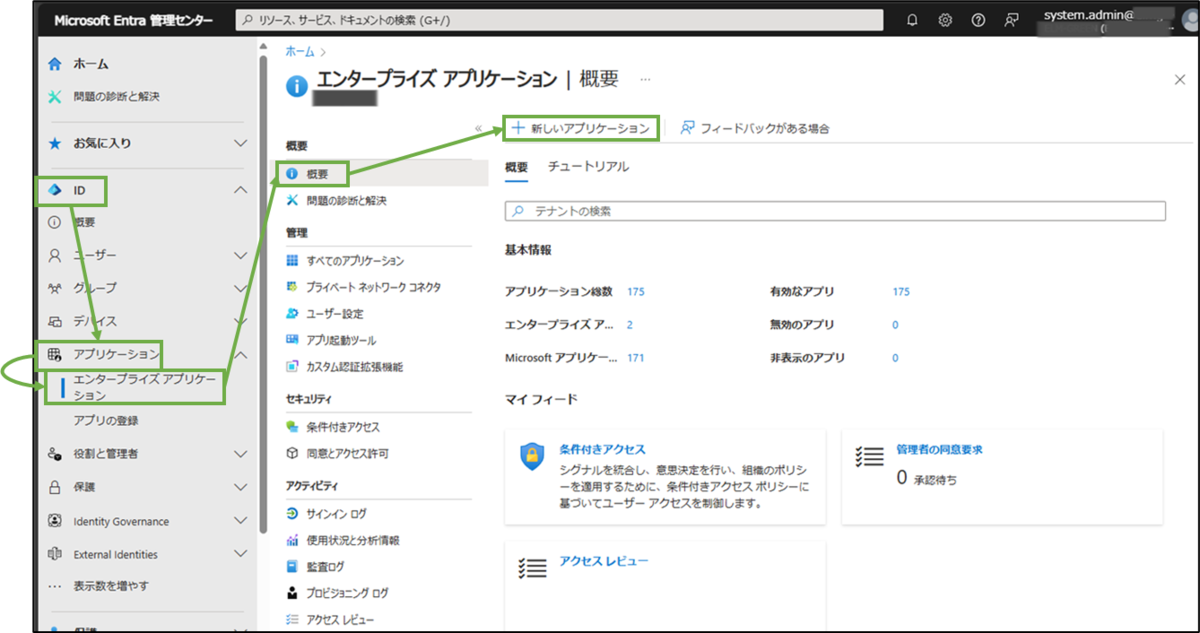Click the top resource search box
The image size is (1200, 633).
(x=560, y=20)
